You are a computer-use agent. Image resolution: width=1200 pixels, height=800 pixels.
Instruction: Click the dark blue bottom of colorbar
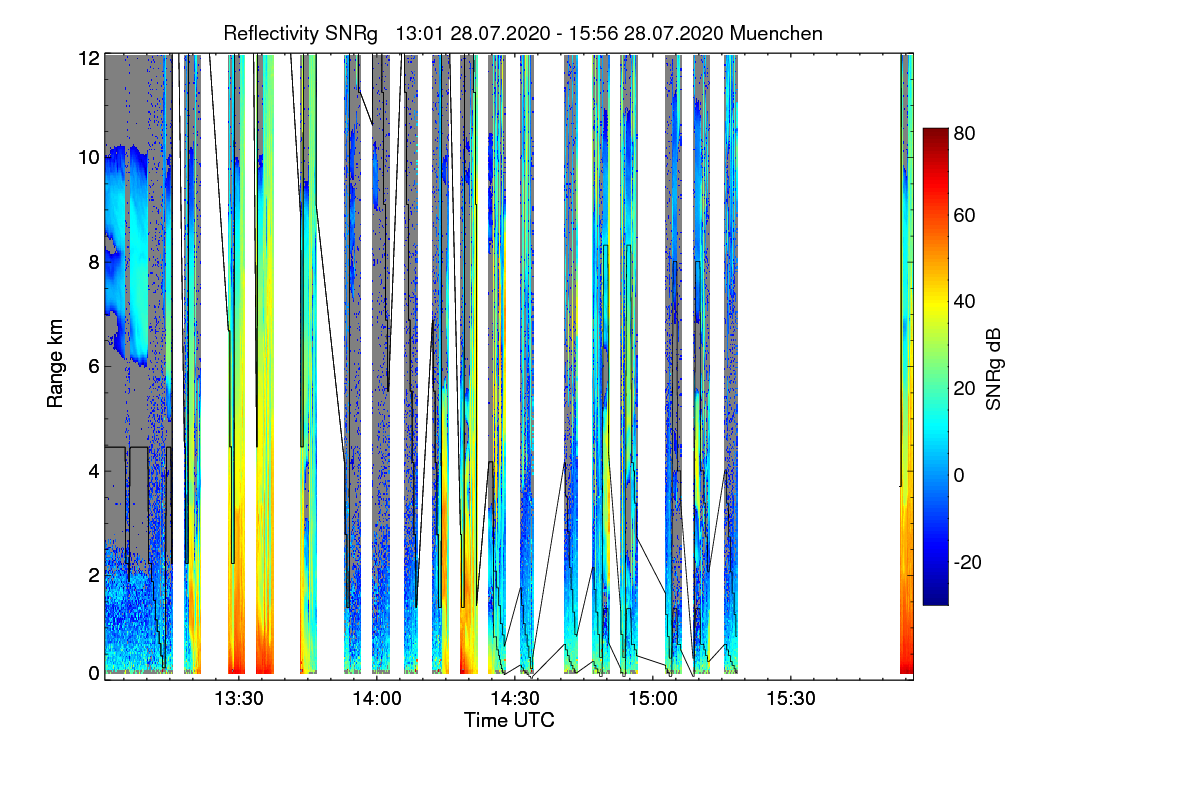(x=935, y=597)
